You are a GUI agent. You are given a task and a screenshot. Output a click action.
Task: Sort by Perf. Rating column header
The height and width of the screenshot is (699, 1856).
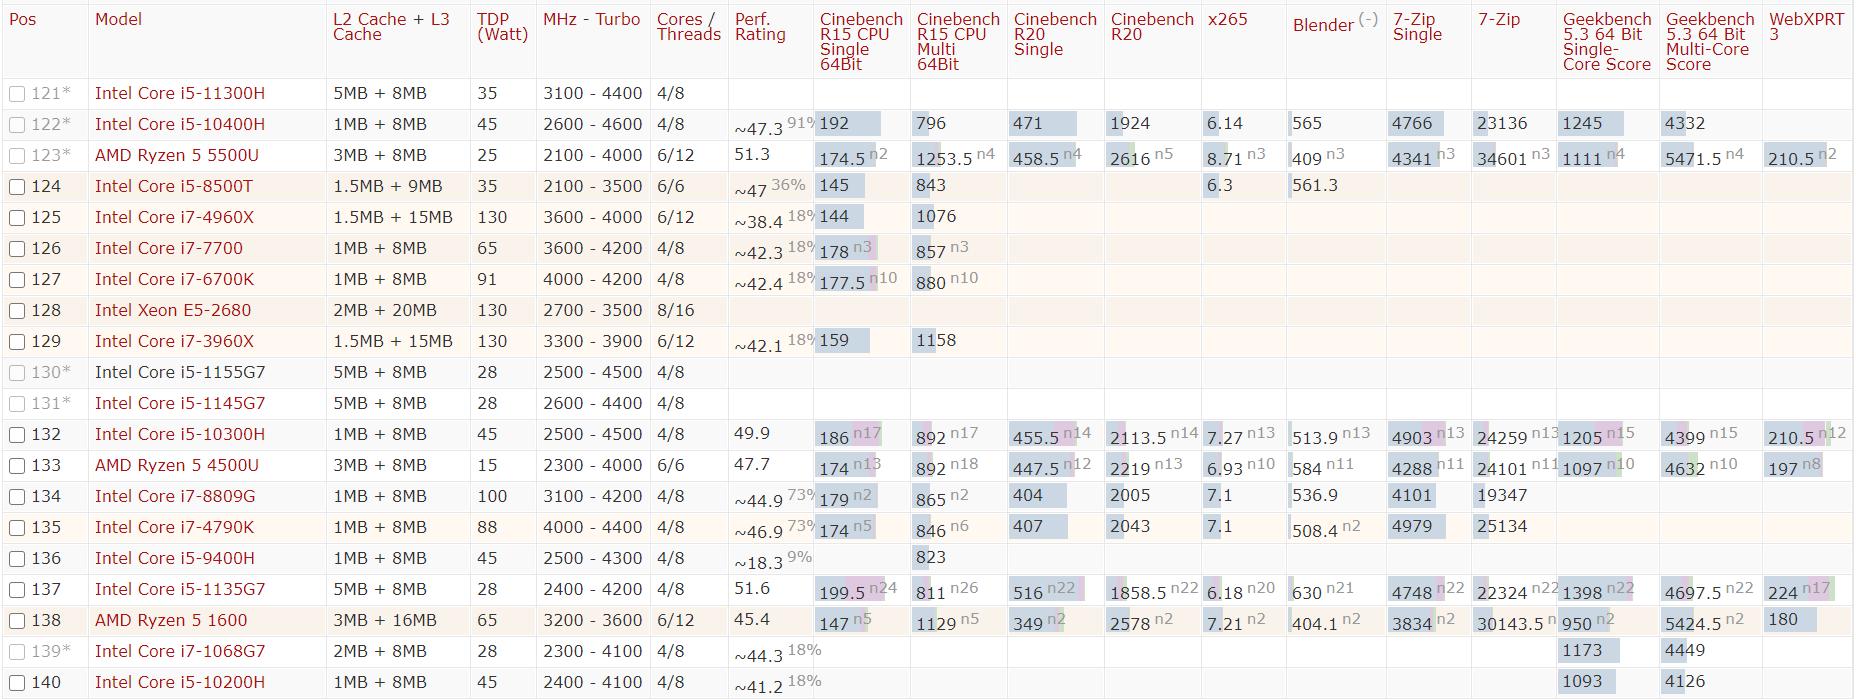click(760, 27)
